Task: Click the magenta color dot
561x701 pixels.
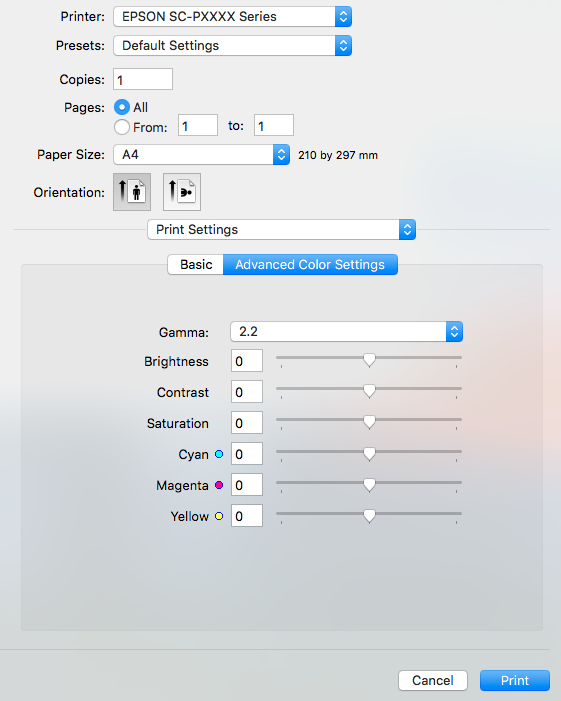Action: tap(219, 485)
